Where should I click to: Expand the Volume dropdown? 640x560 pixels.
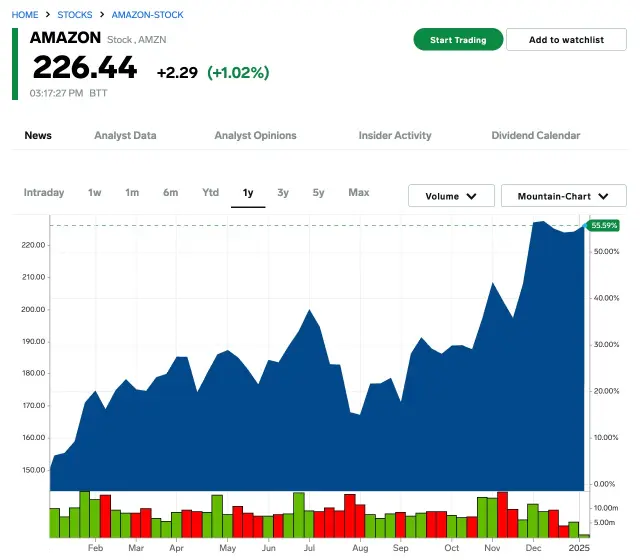click(451, 196)
